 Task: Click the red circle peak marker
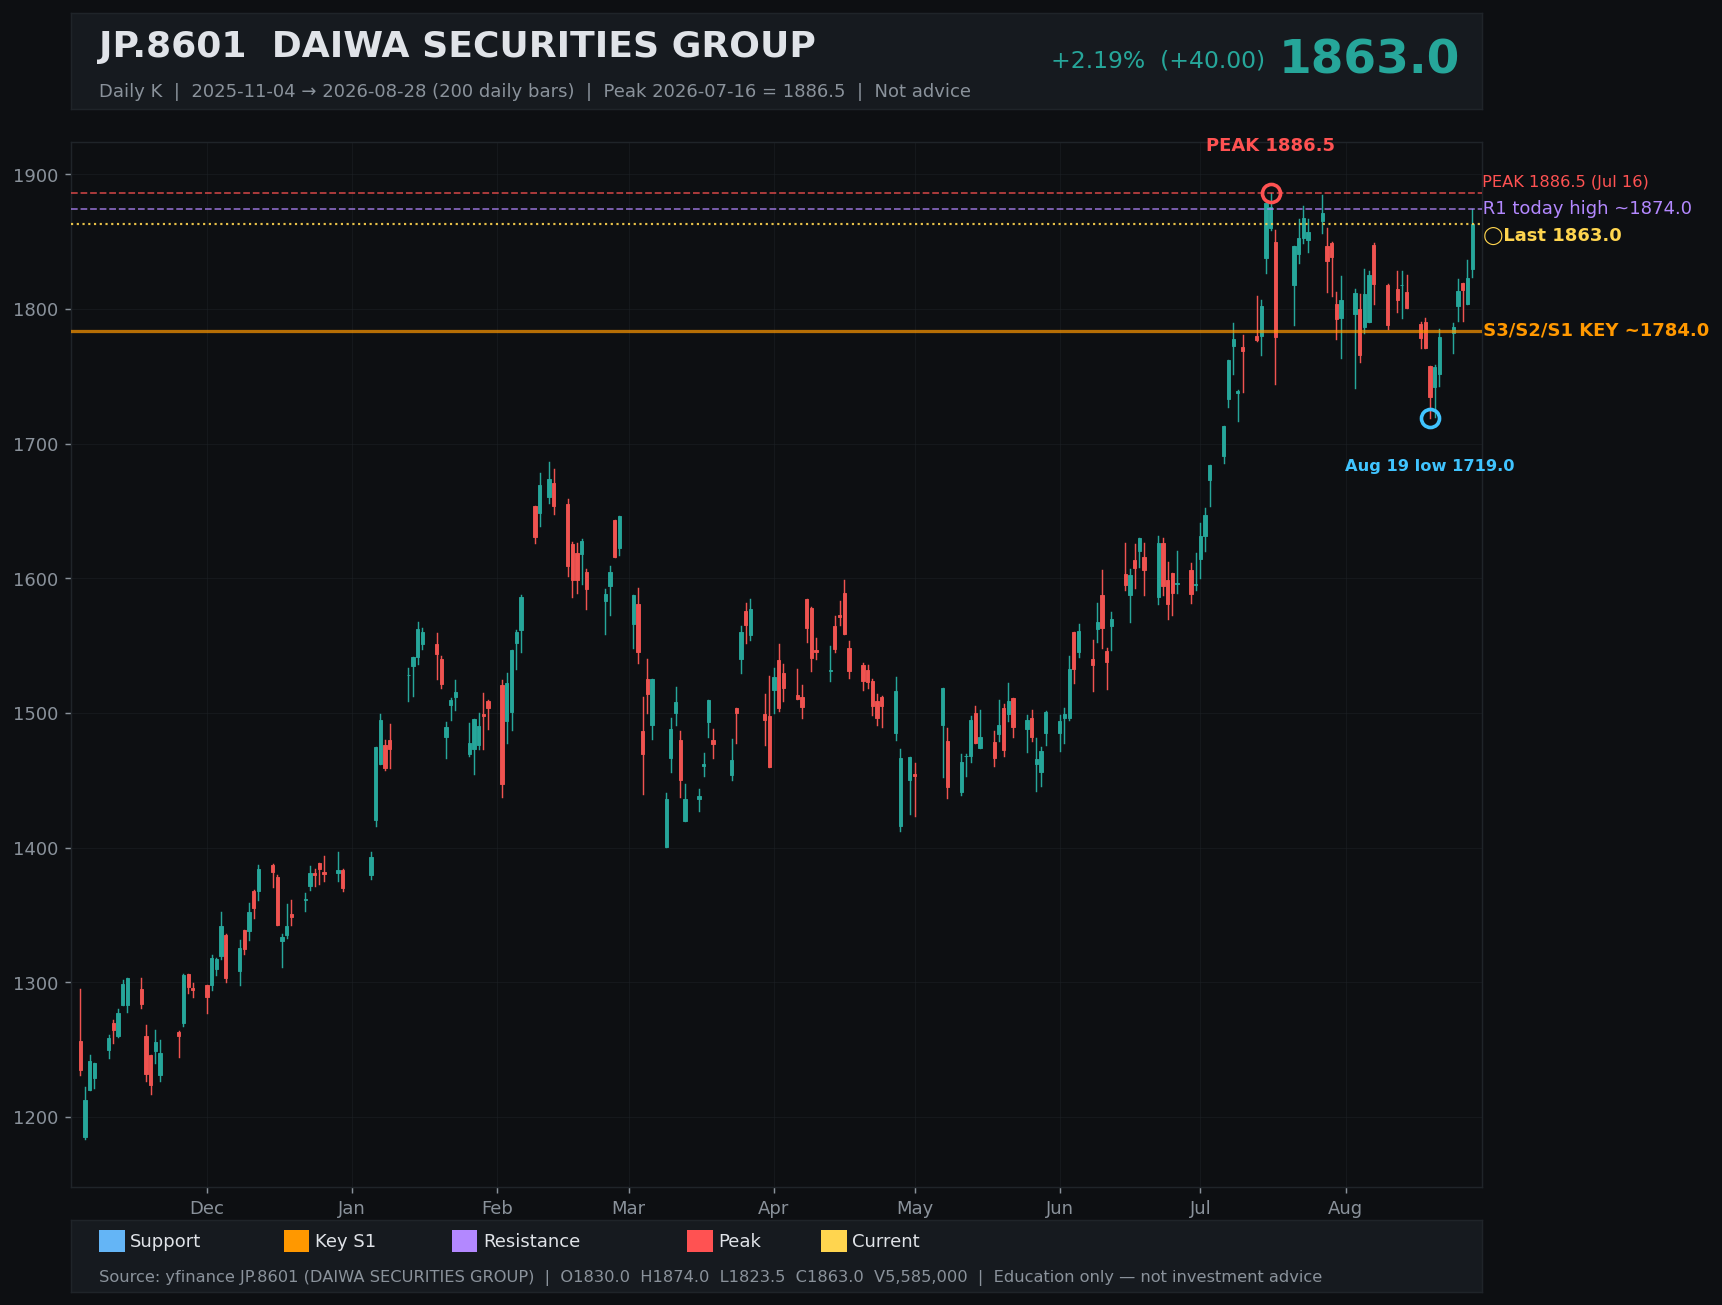pyautogui.click(x=1271, y=193)
